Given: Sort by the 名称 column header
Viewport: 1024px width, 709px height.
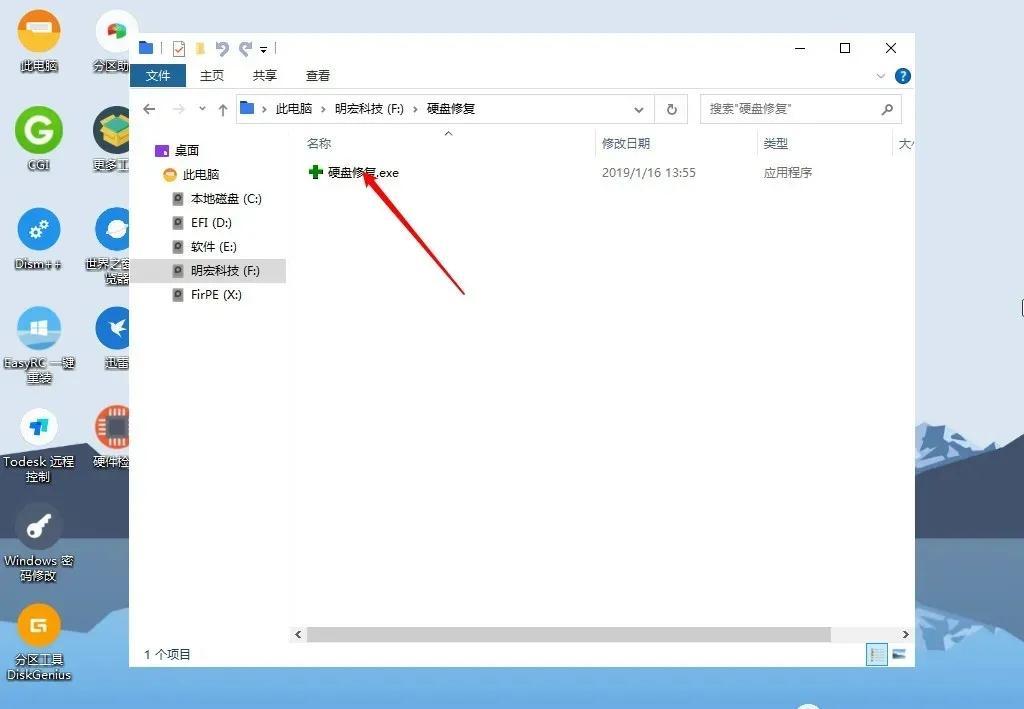Looking at the screenshot, I should point(319,144).
